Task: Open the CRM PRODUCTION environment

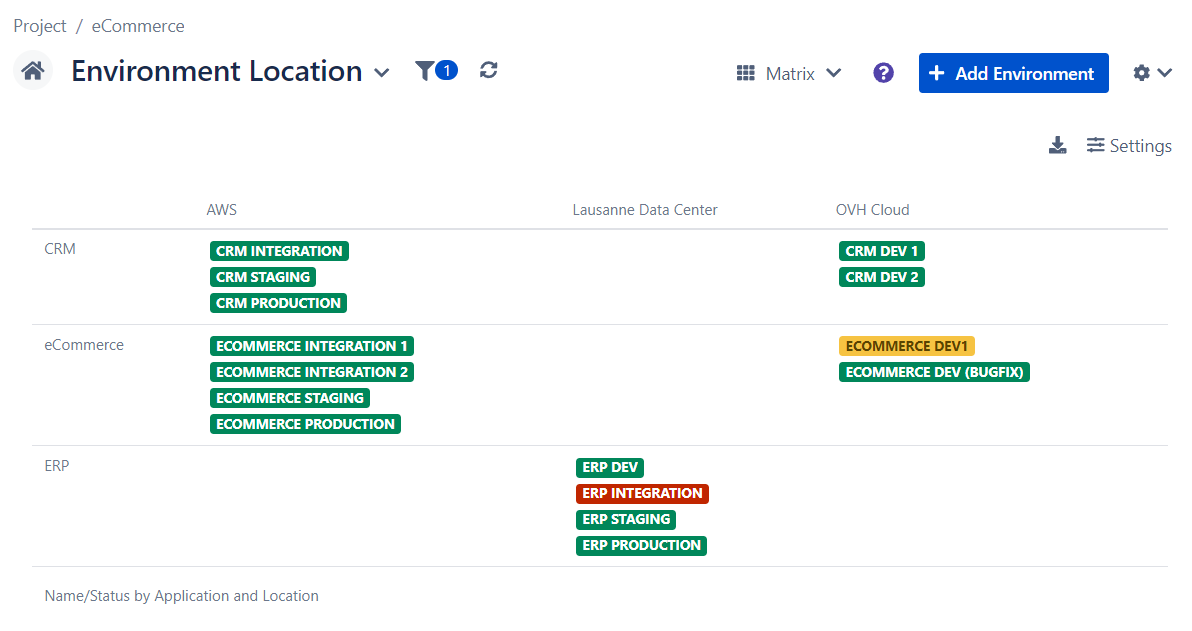Action: click(279, 303)
